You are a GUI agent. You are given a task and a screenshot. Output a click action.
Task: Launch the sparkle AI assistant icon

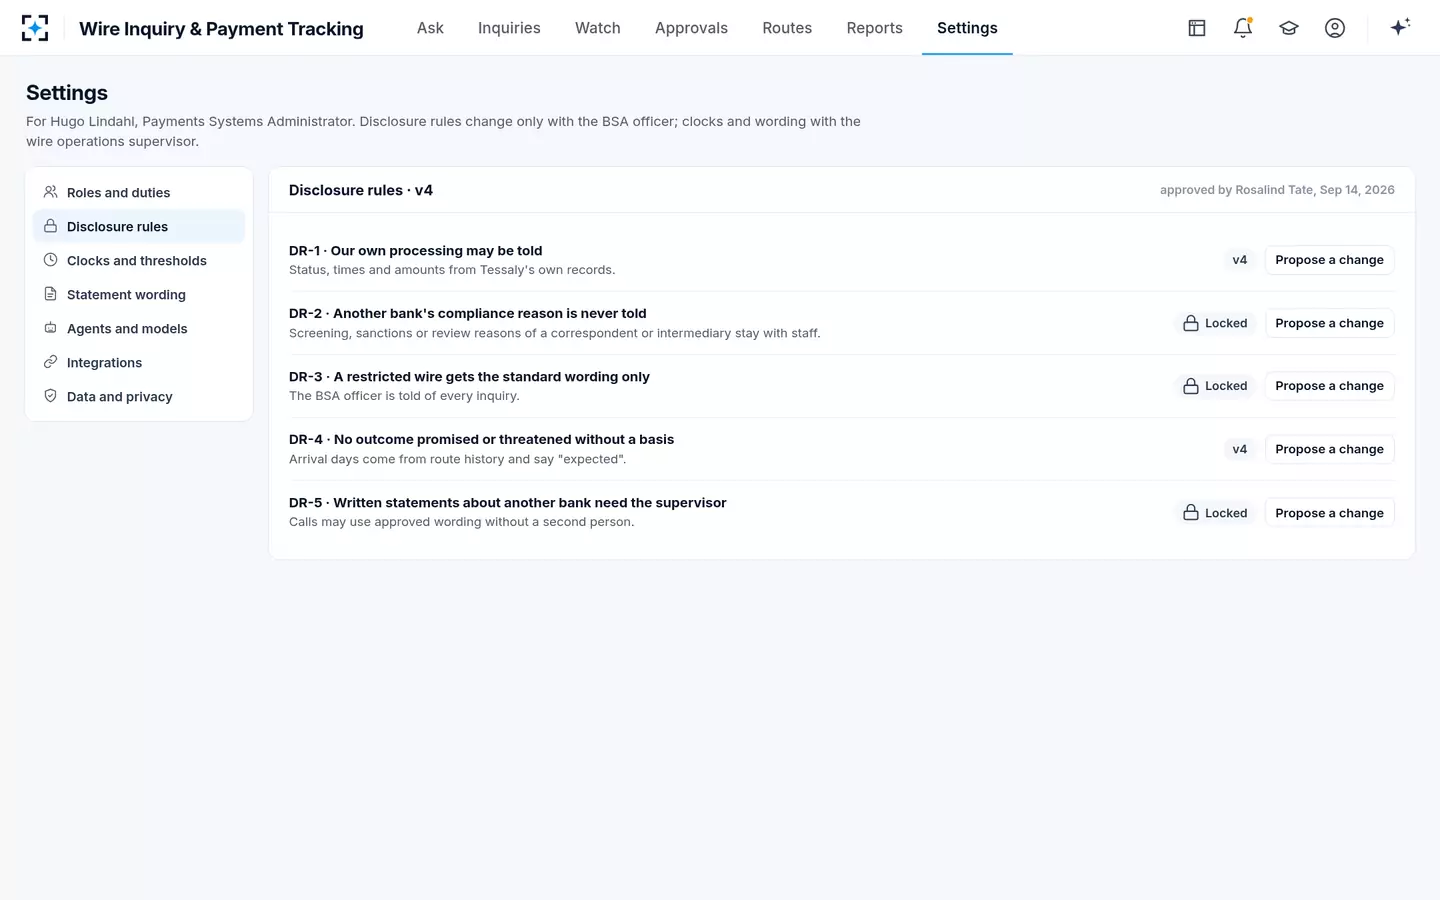pyautogui.click(x=1400, y=27)
